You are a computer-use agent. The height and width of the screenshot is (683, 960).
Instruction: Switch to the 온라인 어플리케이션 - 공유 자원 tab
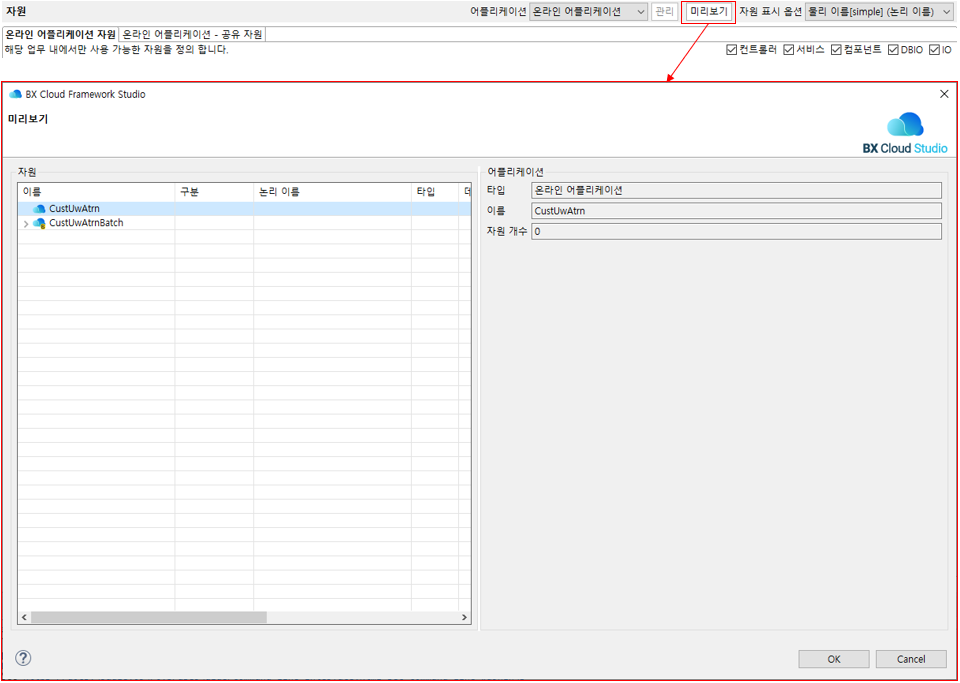[x=191, y=33]
